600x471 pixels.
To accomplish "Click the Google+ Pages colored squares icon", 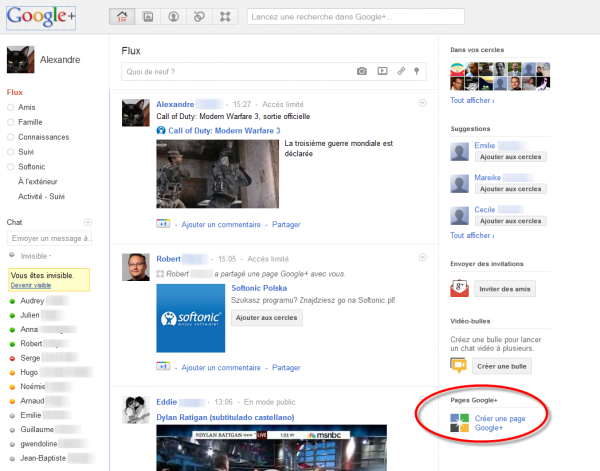I will click(x=460, y=423).
